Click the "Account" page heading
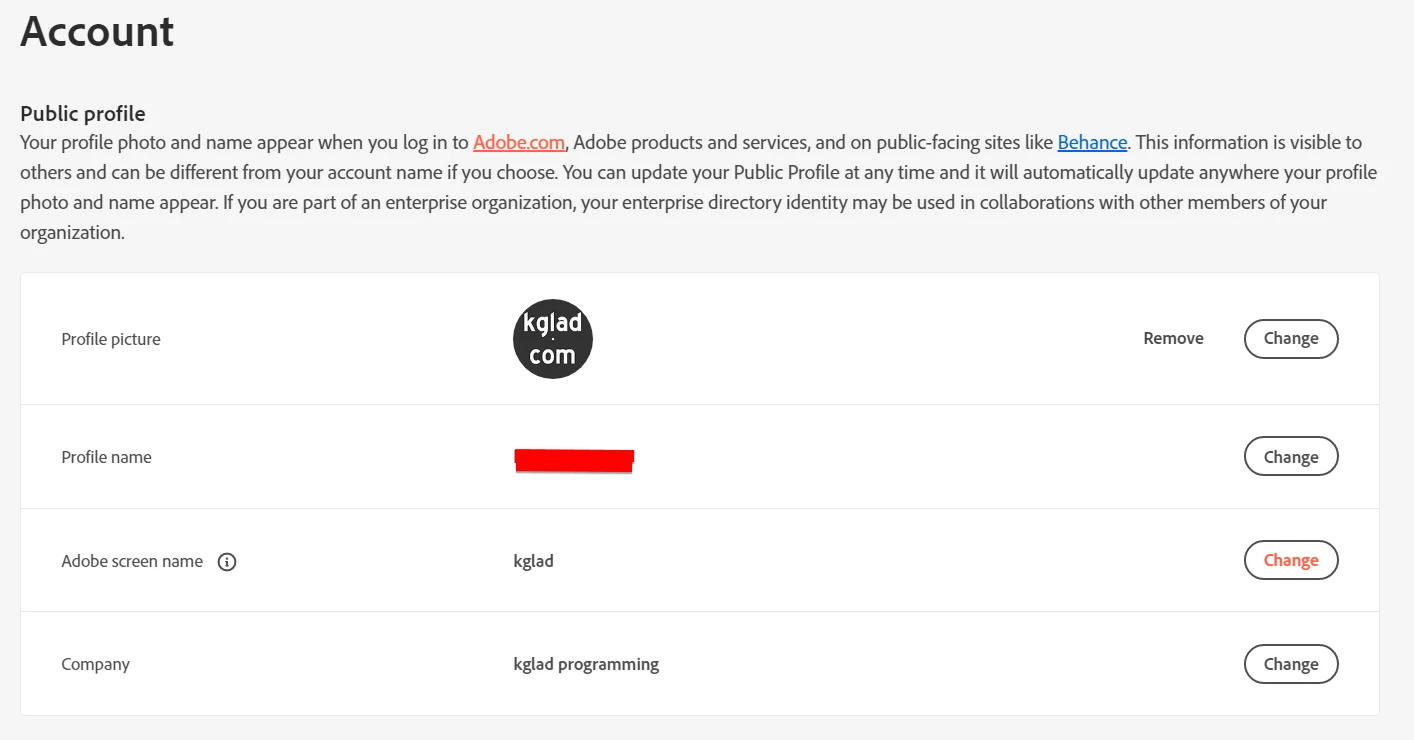The height and width of the screenshot is (740, 1414). coord(97,32)
